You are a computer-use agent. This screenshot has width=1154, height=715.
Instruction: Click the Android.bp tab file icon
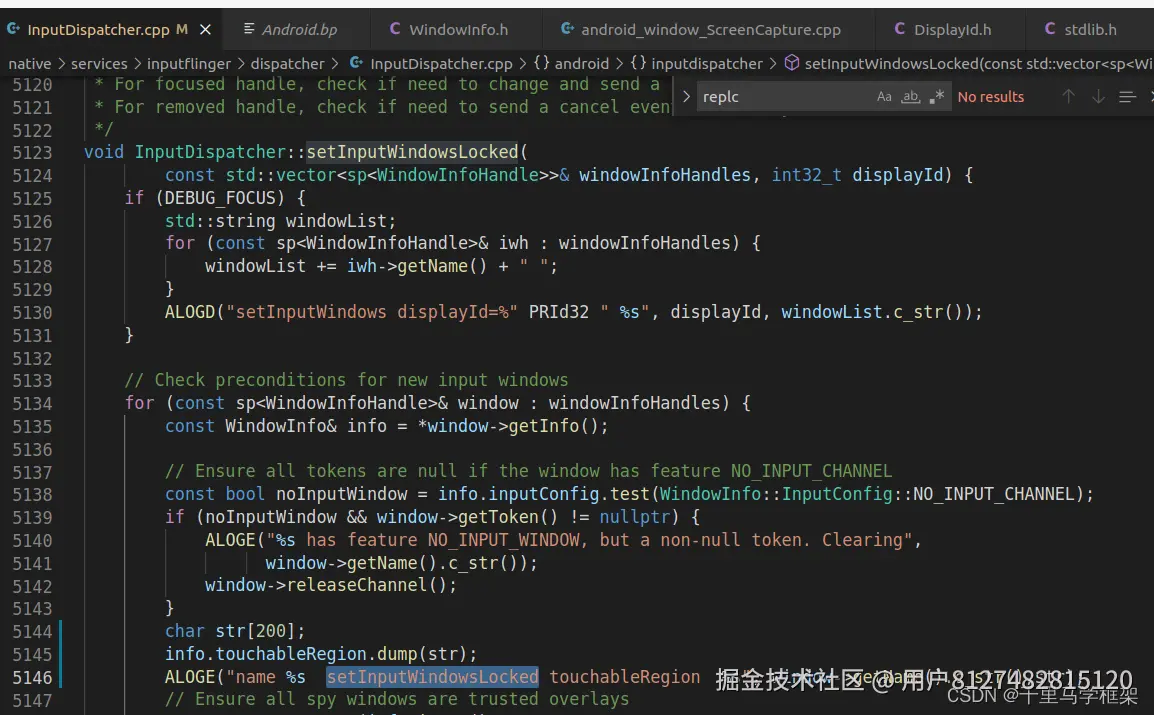click(x=249, y=29)
